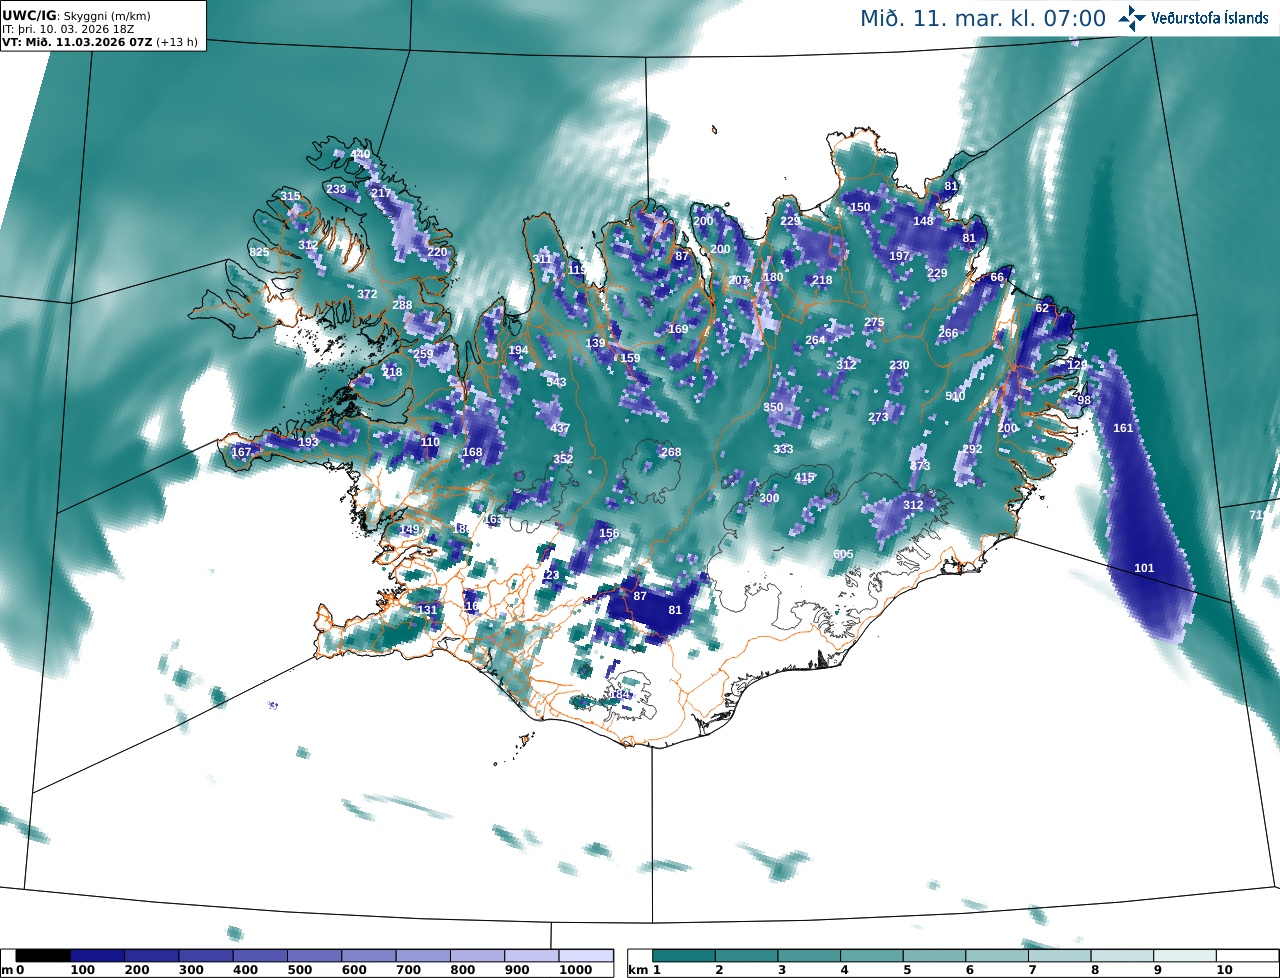This screenshot has height=978, width=1280.
Task: Click the 'm 0' legend unit label
Action: point(12,971)
